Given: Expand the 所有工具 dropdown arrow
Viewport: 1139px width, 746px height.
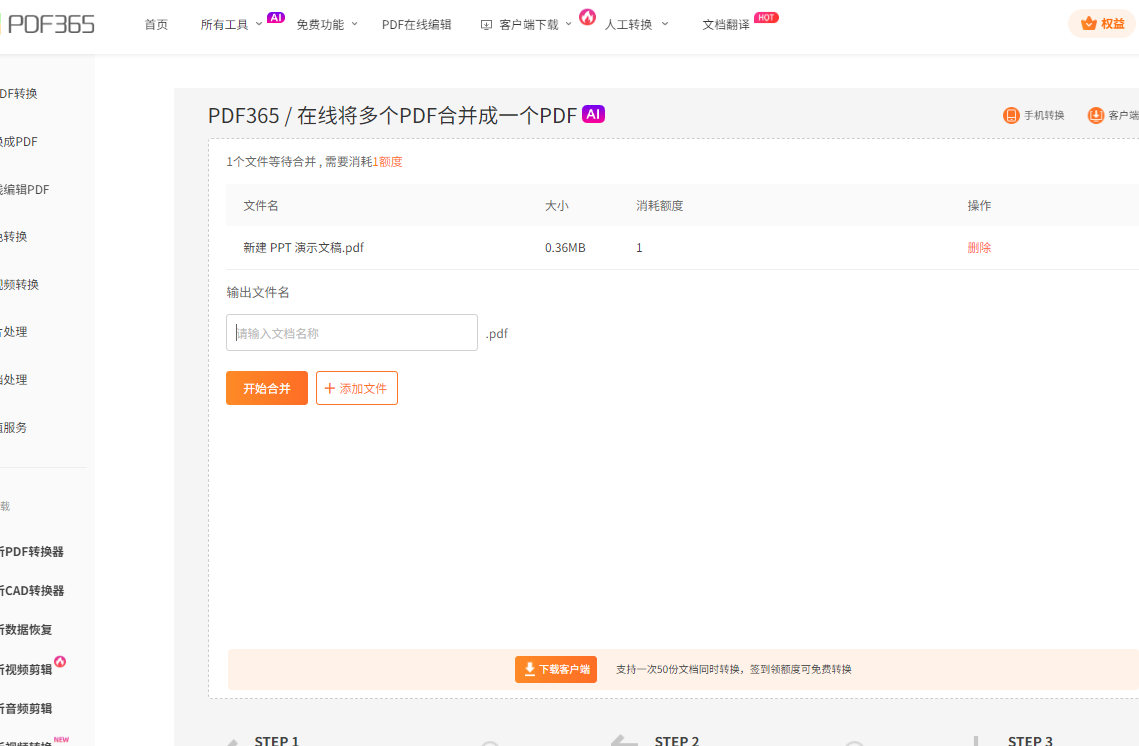Looking at the screenshot, I should [259, 24].
